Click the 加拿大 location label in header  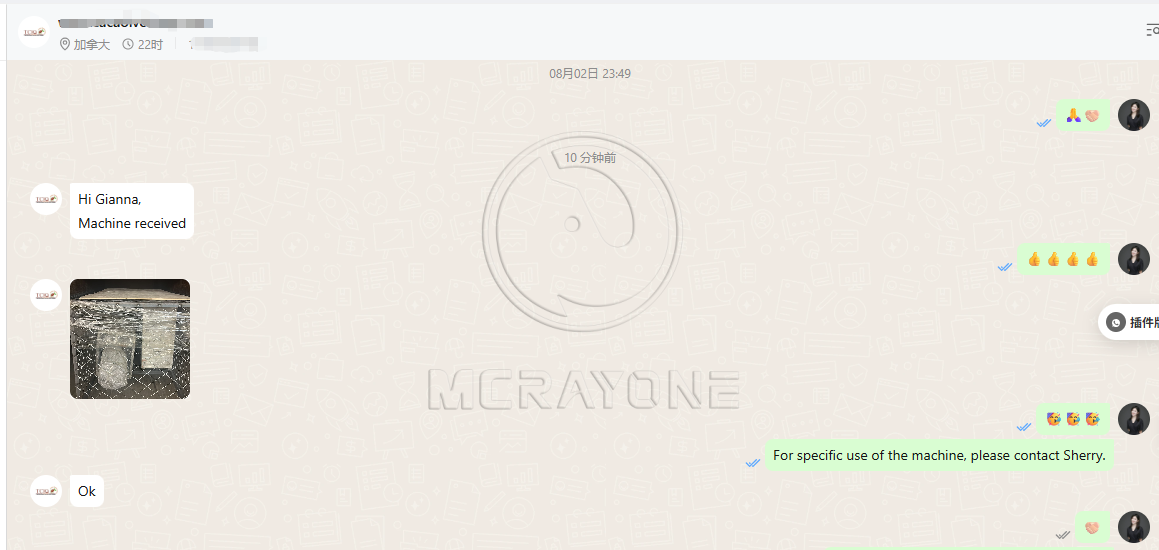[92, 44]
